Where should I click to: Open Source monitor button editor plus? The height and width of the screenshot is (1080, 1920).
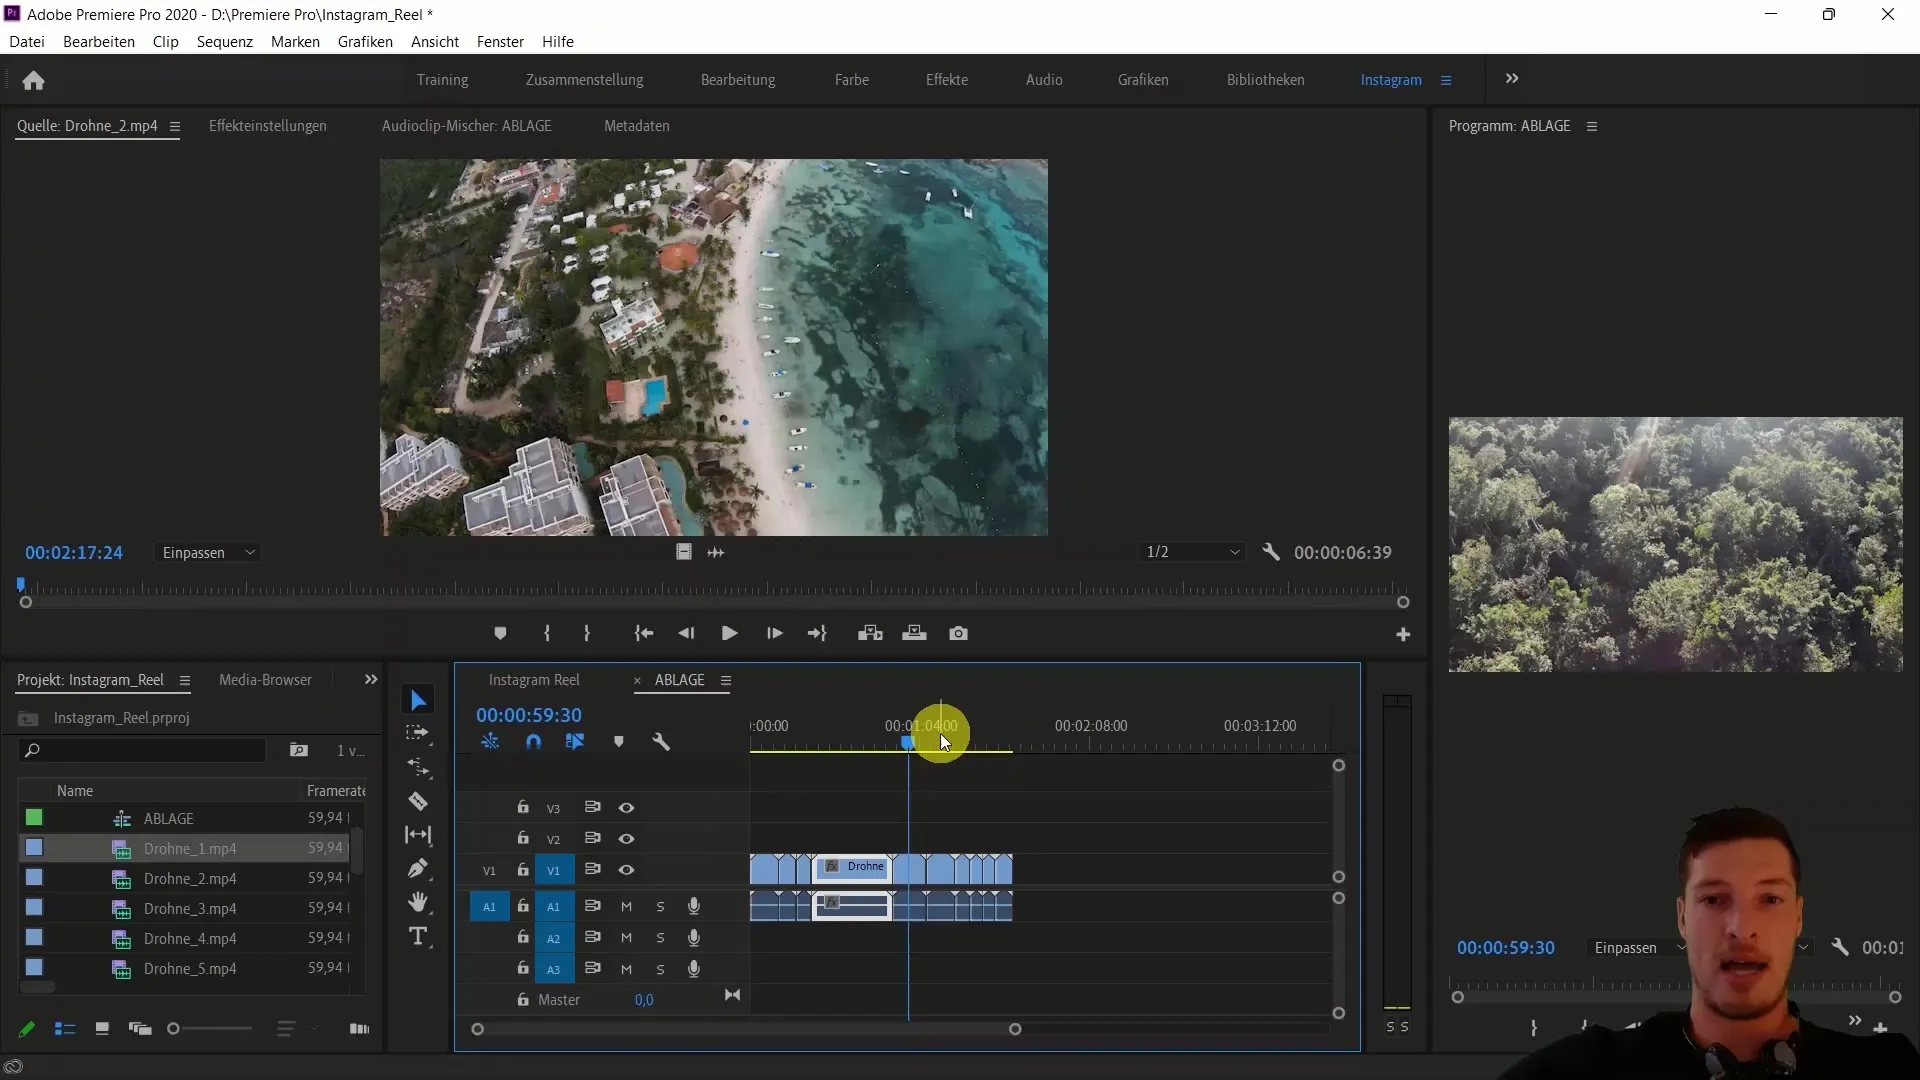click(1403, 634)
